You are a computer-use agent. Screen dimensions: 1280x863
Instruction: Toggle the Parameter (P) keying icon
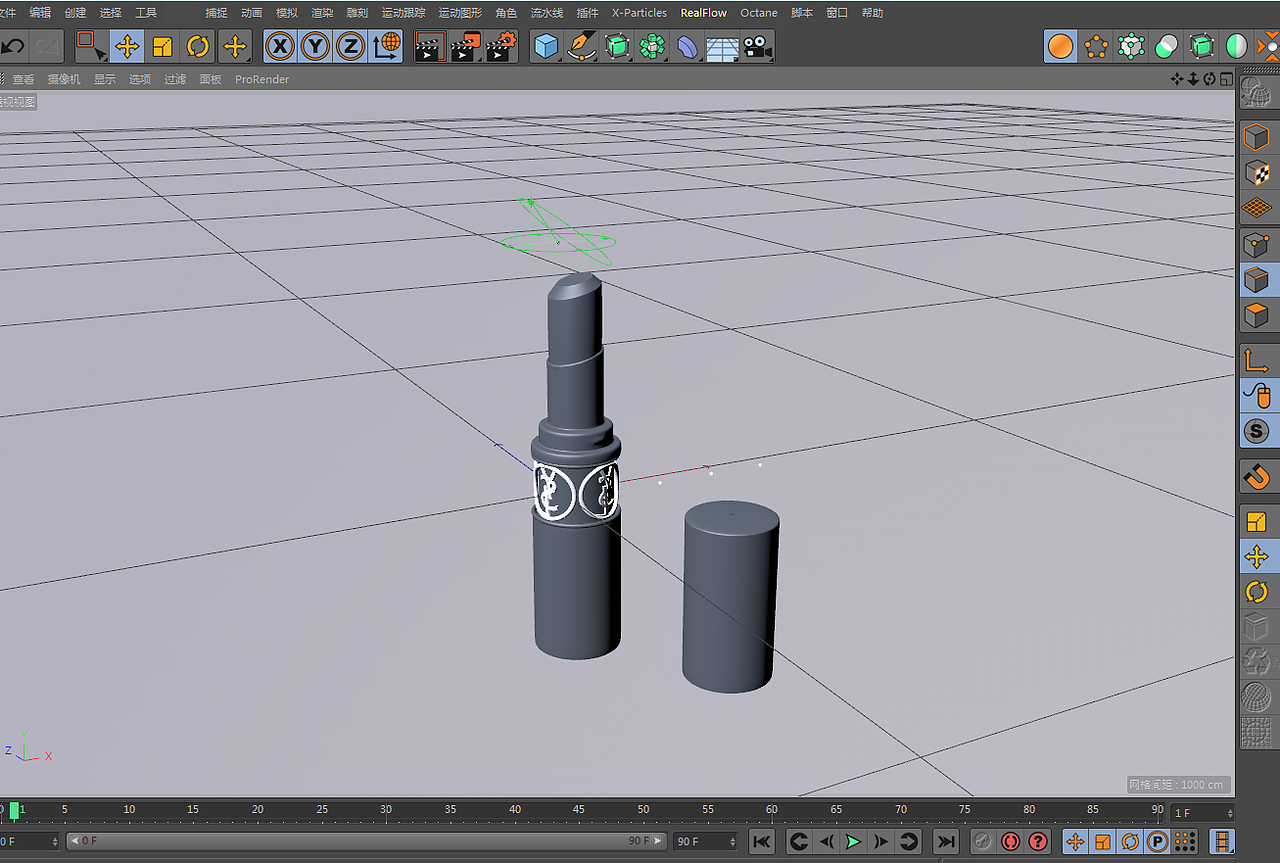coord(1157,842)
